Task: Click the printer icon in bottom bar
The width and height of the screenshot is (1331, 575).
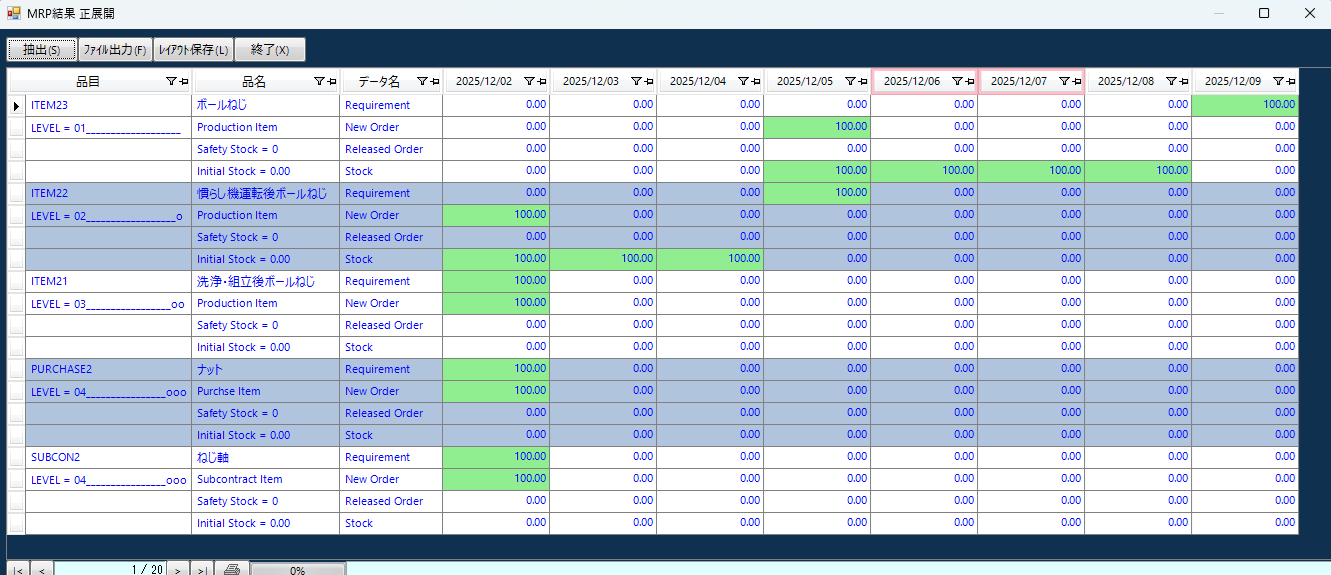Action: [x=232, y=569]
